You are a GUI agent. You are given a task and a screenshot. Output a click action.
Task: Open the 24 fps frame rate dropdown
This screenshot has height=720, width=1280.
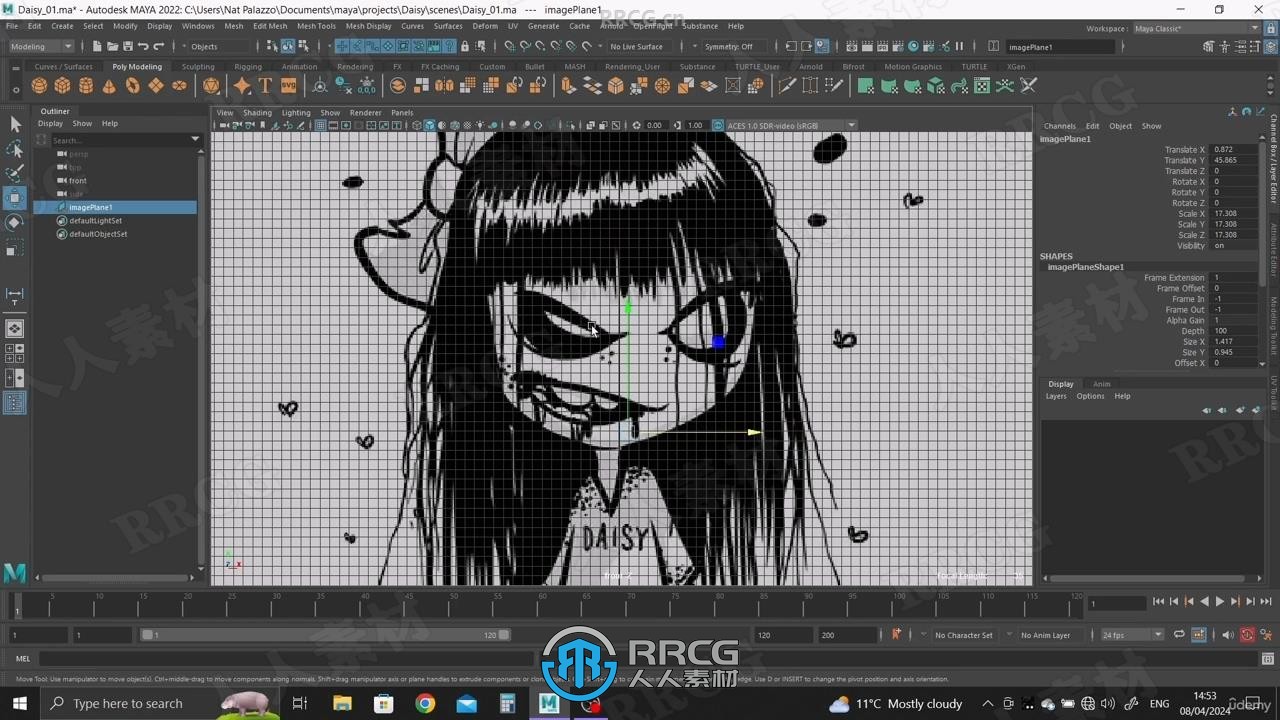[1132, 635]
